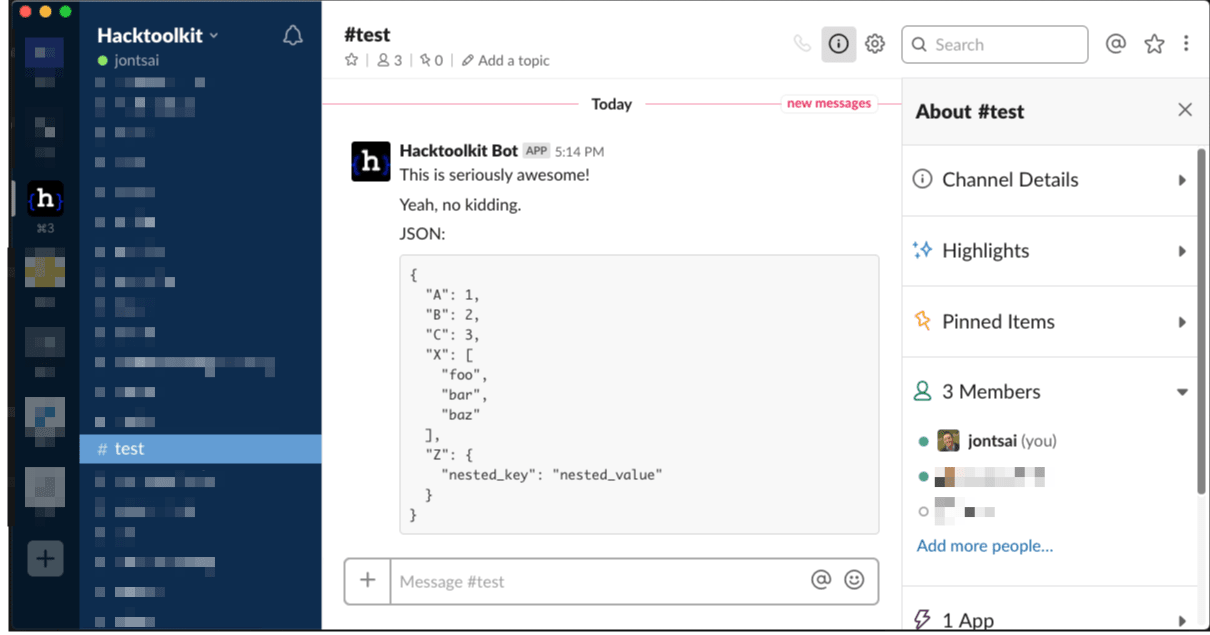Click the new messages marker

pos(829,103)
